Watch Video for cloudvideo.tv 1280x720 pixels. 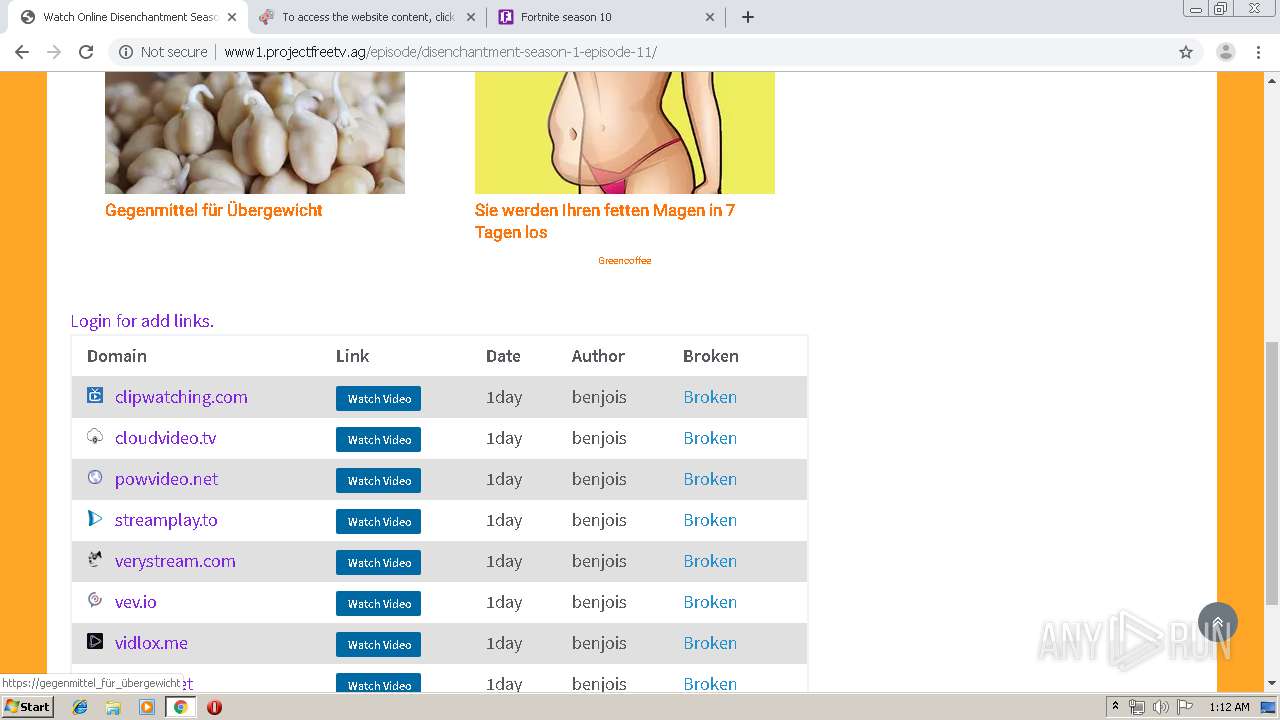pyautogui.click(x=378, y=439)
